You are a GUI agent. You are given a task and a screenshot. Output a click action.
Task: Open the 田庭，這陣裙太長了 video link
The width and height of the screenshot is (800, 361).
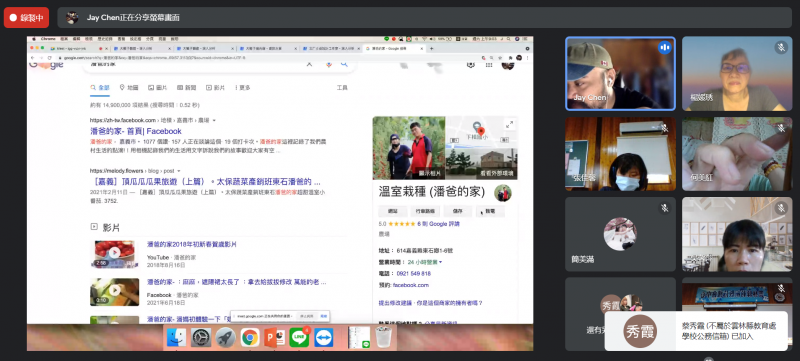[x=237, y=282]
